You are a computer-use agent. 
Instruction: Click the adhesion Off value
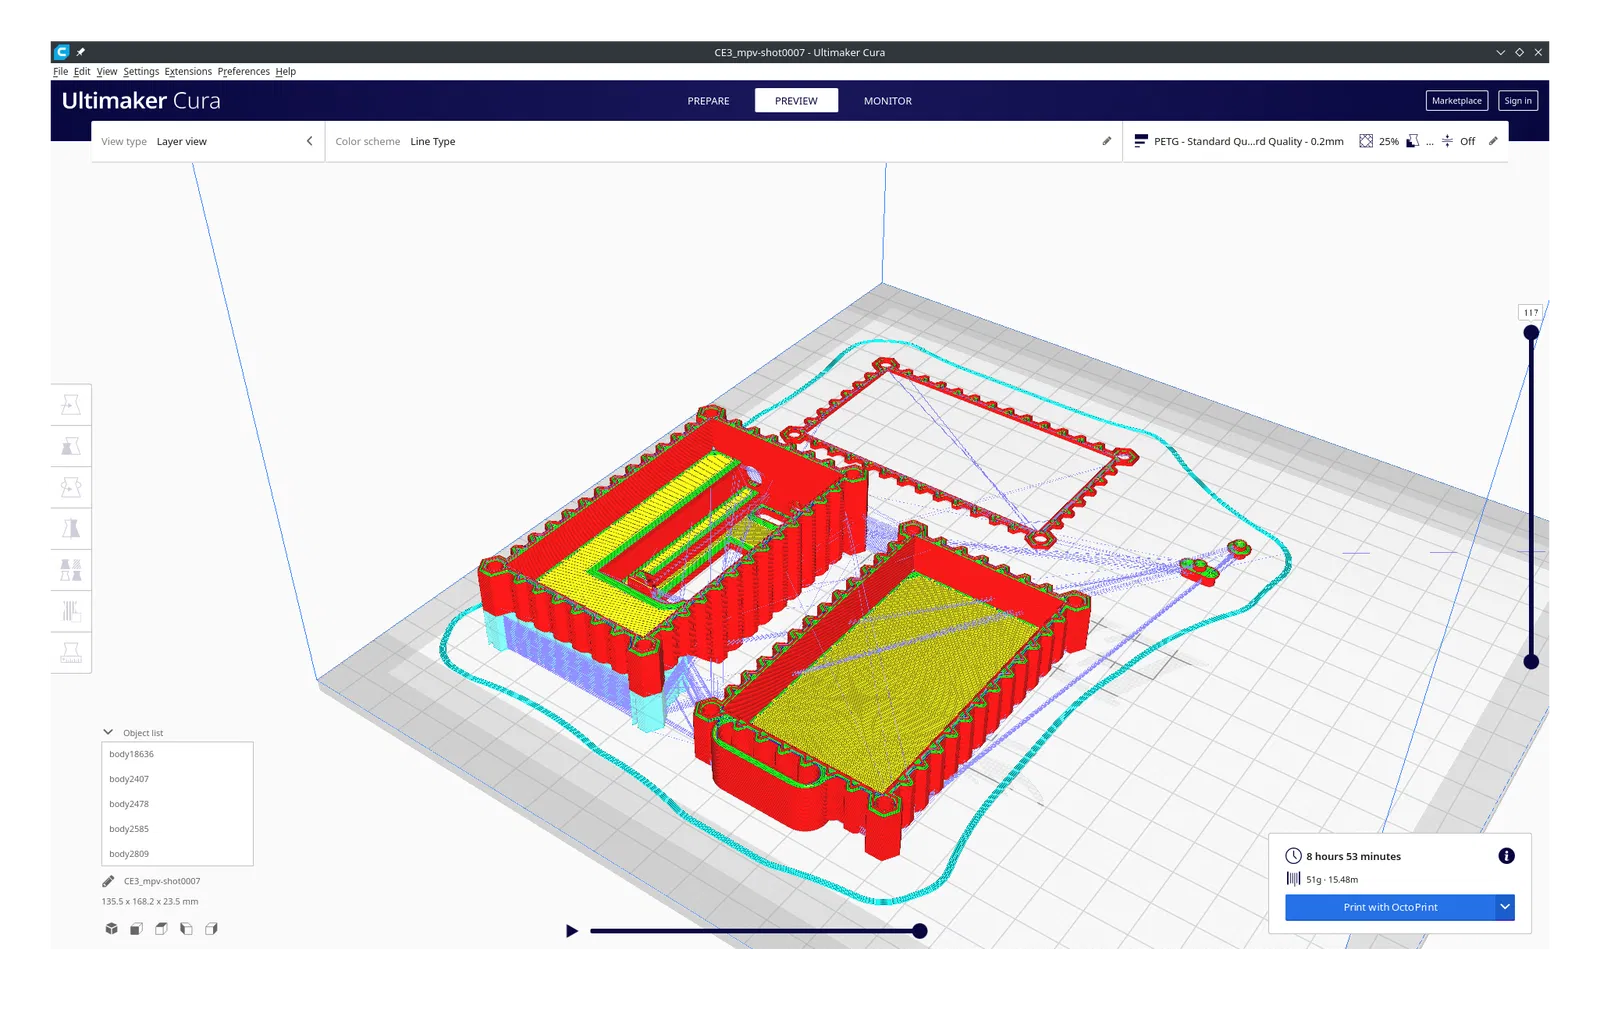[x=1467, y=142]
